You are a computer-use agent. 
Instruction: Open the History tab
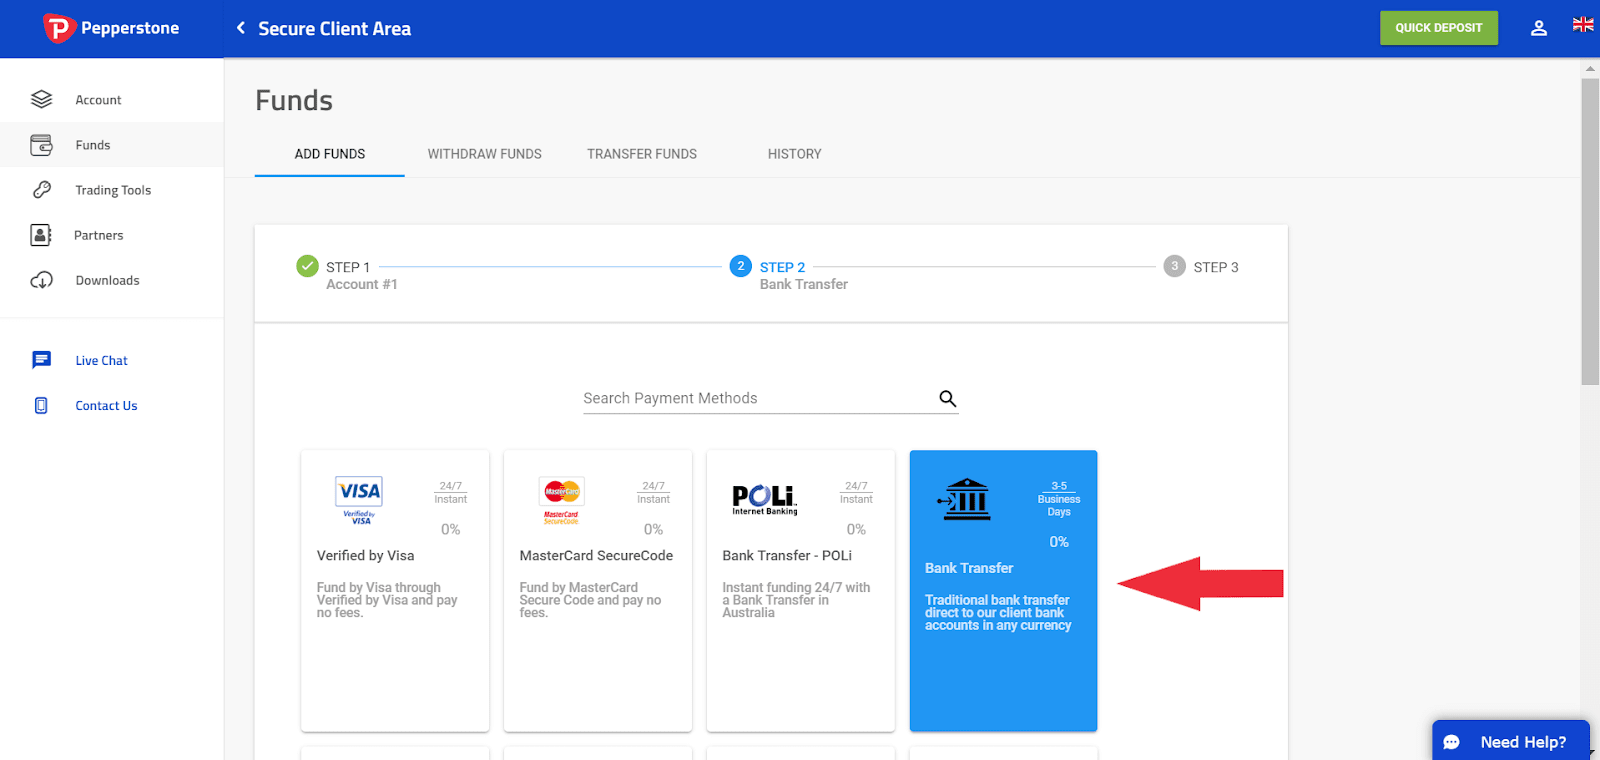pyautogui.click(x=795, y=154)
